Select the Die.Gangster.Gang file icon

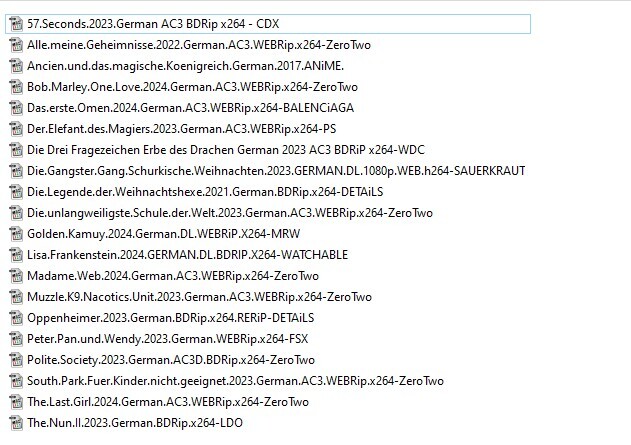[16, 171]
